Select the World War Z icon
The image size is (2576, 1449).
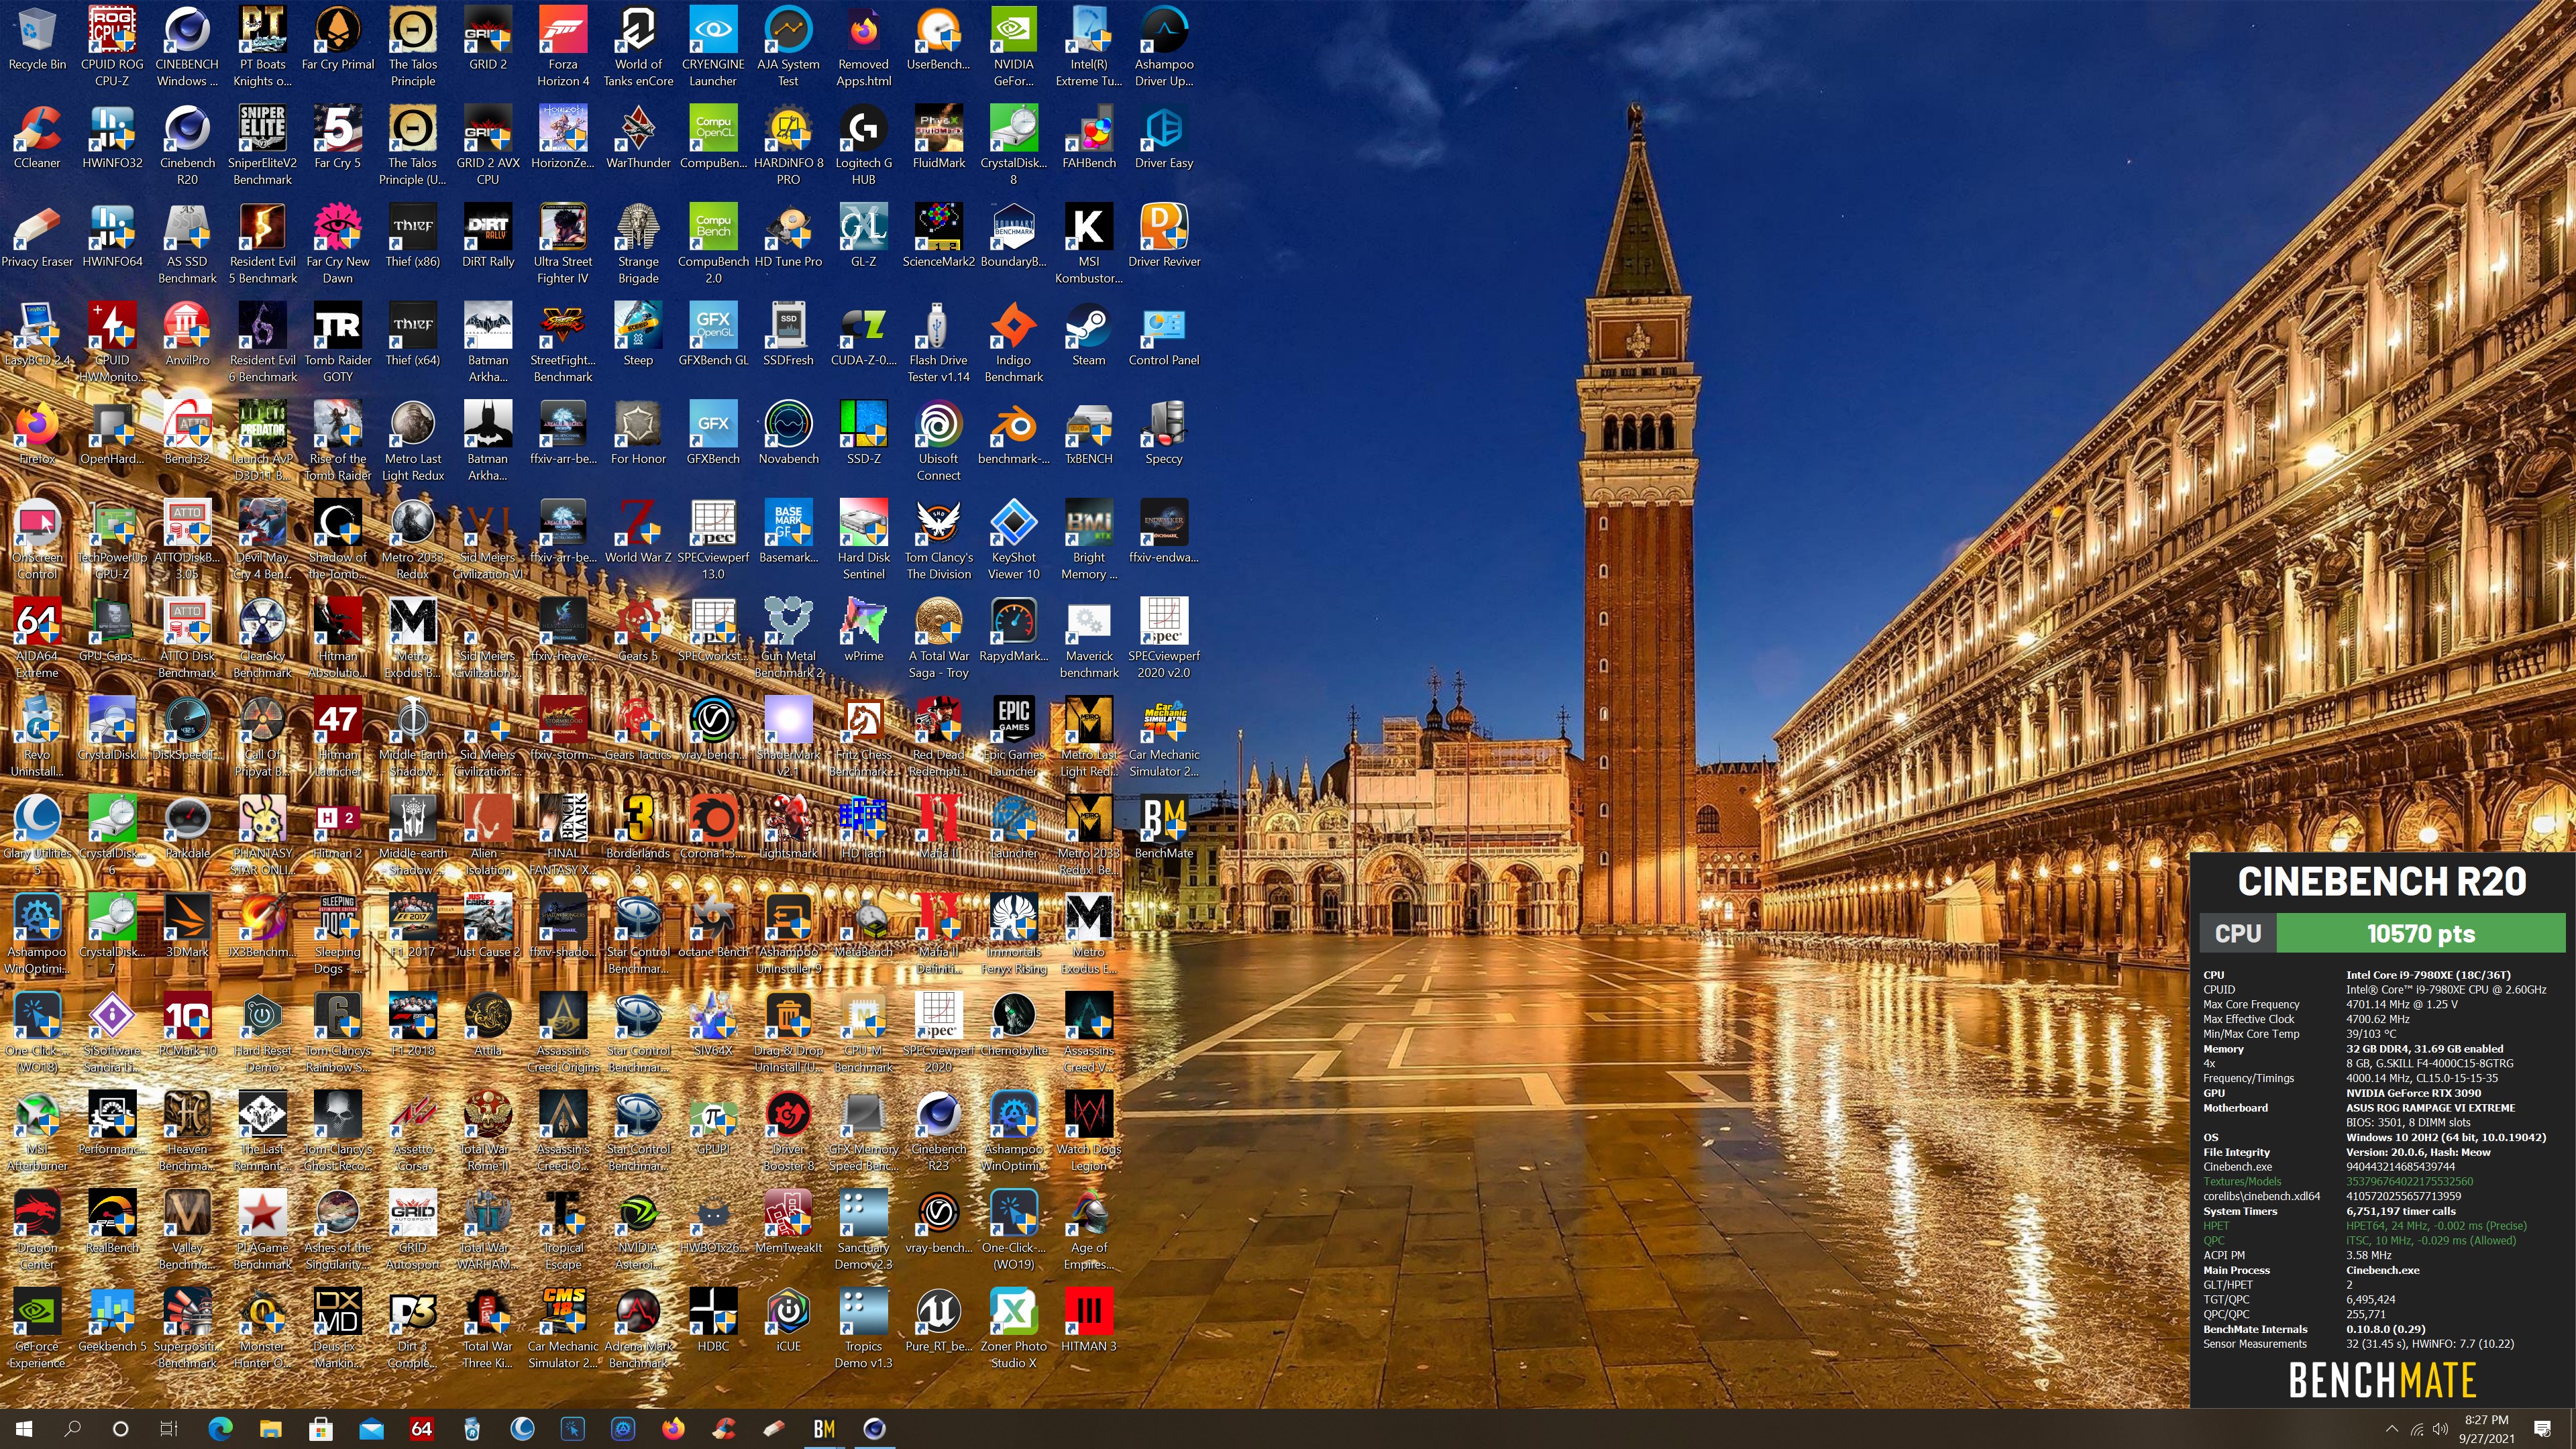click(638, 533)
